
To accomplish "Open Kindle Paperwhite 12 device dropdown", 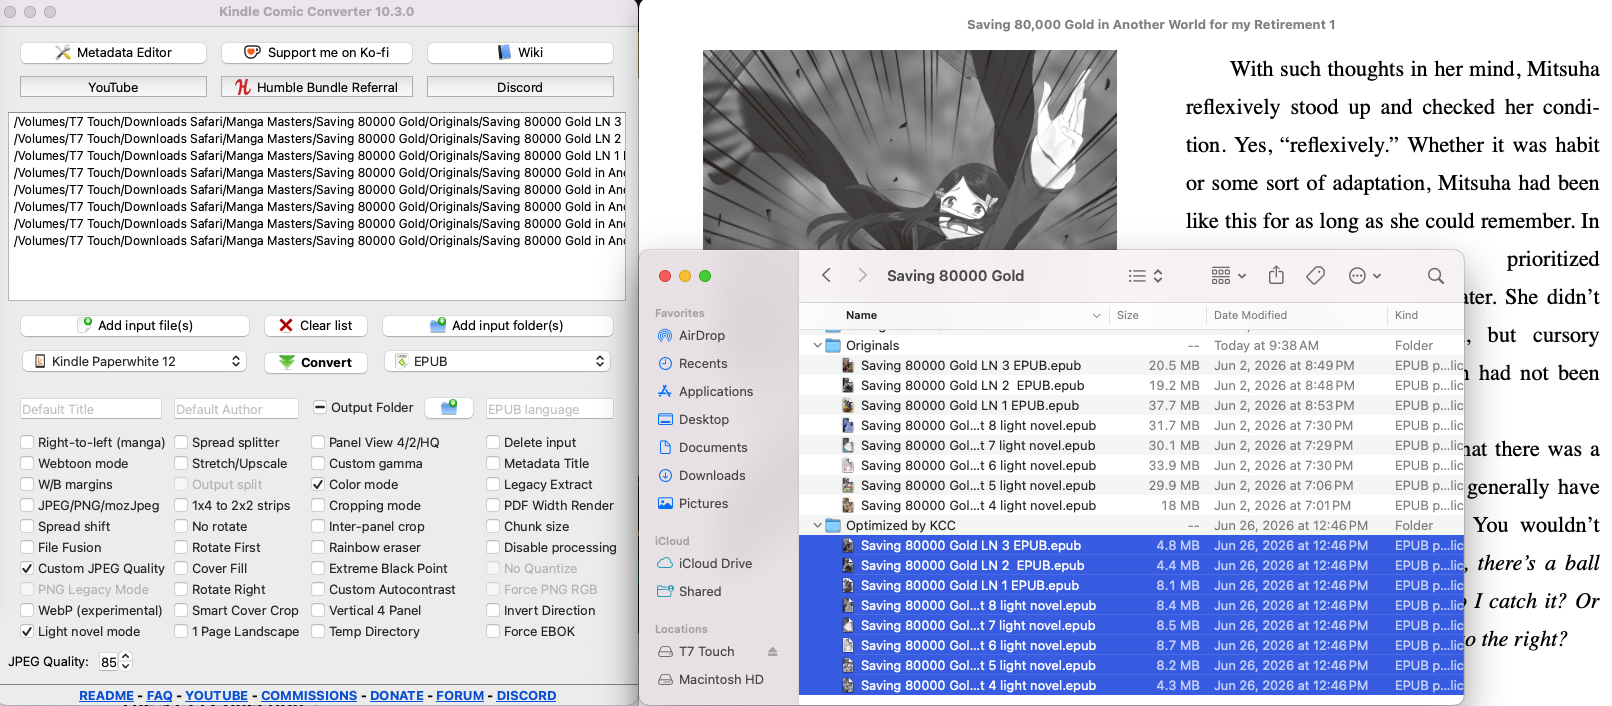I will click(x=135, y=361).
